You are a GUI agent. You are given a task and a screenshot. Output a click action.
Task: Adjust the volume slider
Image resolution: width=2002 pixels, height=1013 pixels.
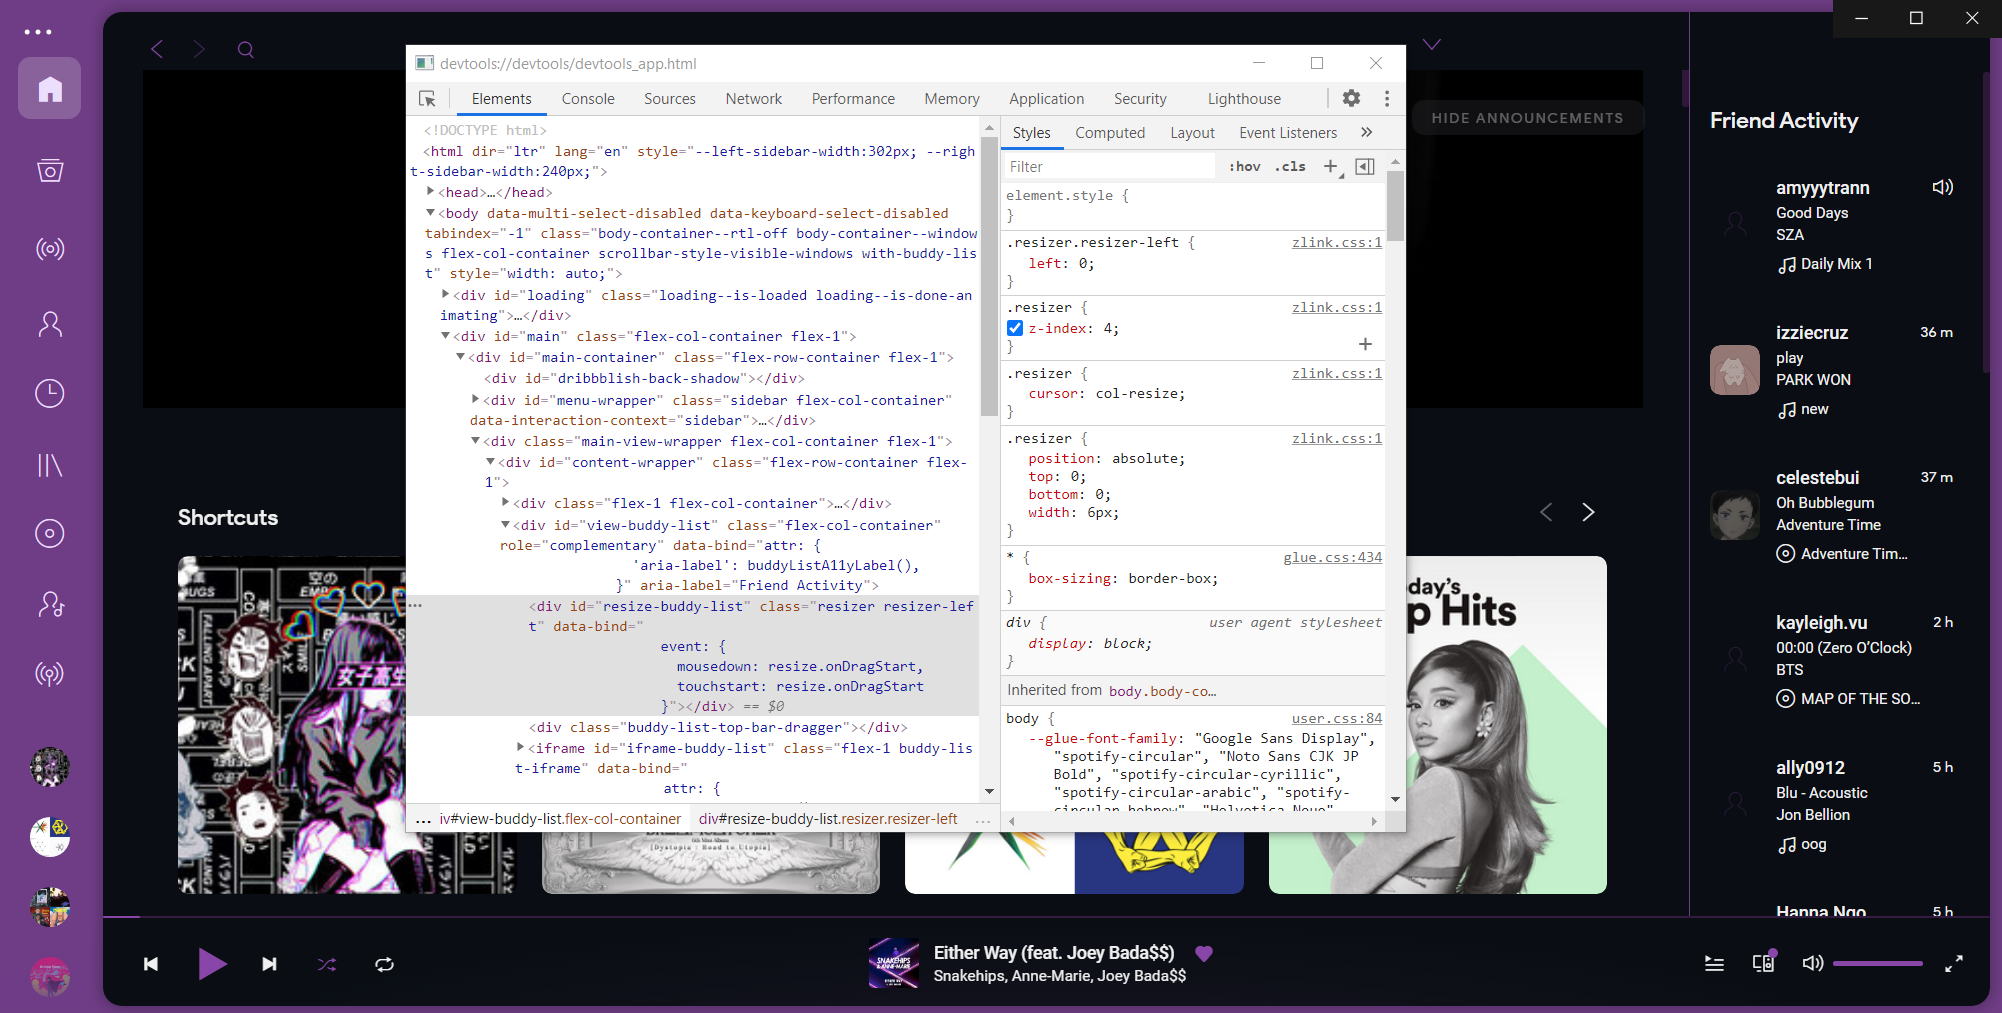(1877, 963)
